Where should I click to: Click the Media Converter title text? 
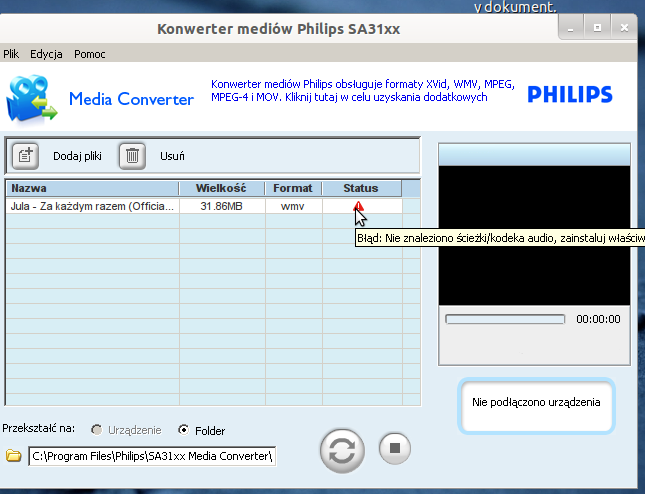[131, 99]
